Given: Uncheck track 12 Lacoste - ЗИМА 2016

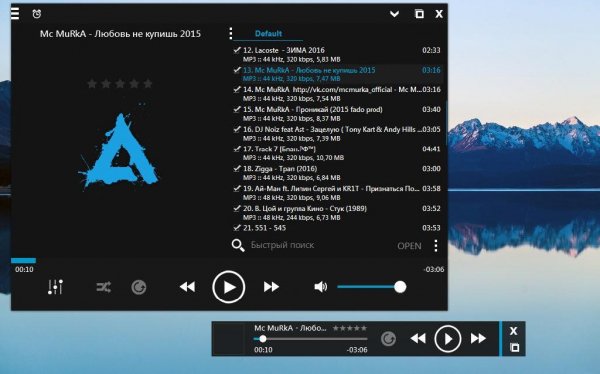Looking at the screenshot, I should pos(237,50).
